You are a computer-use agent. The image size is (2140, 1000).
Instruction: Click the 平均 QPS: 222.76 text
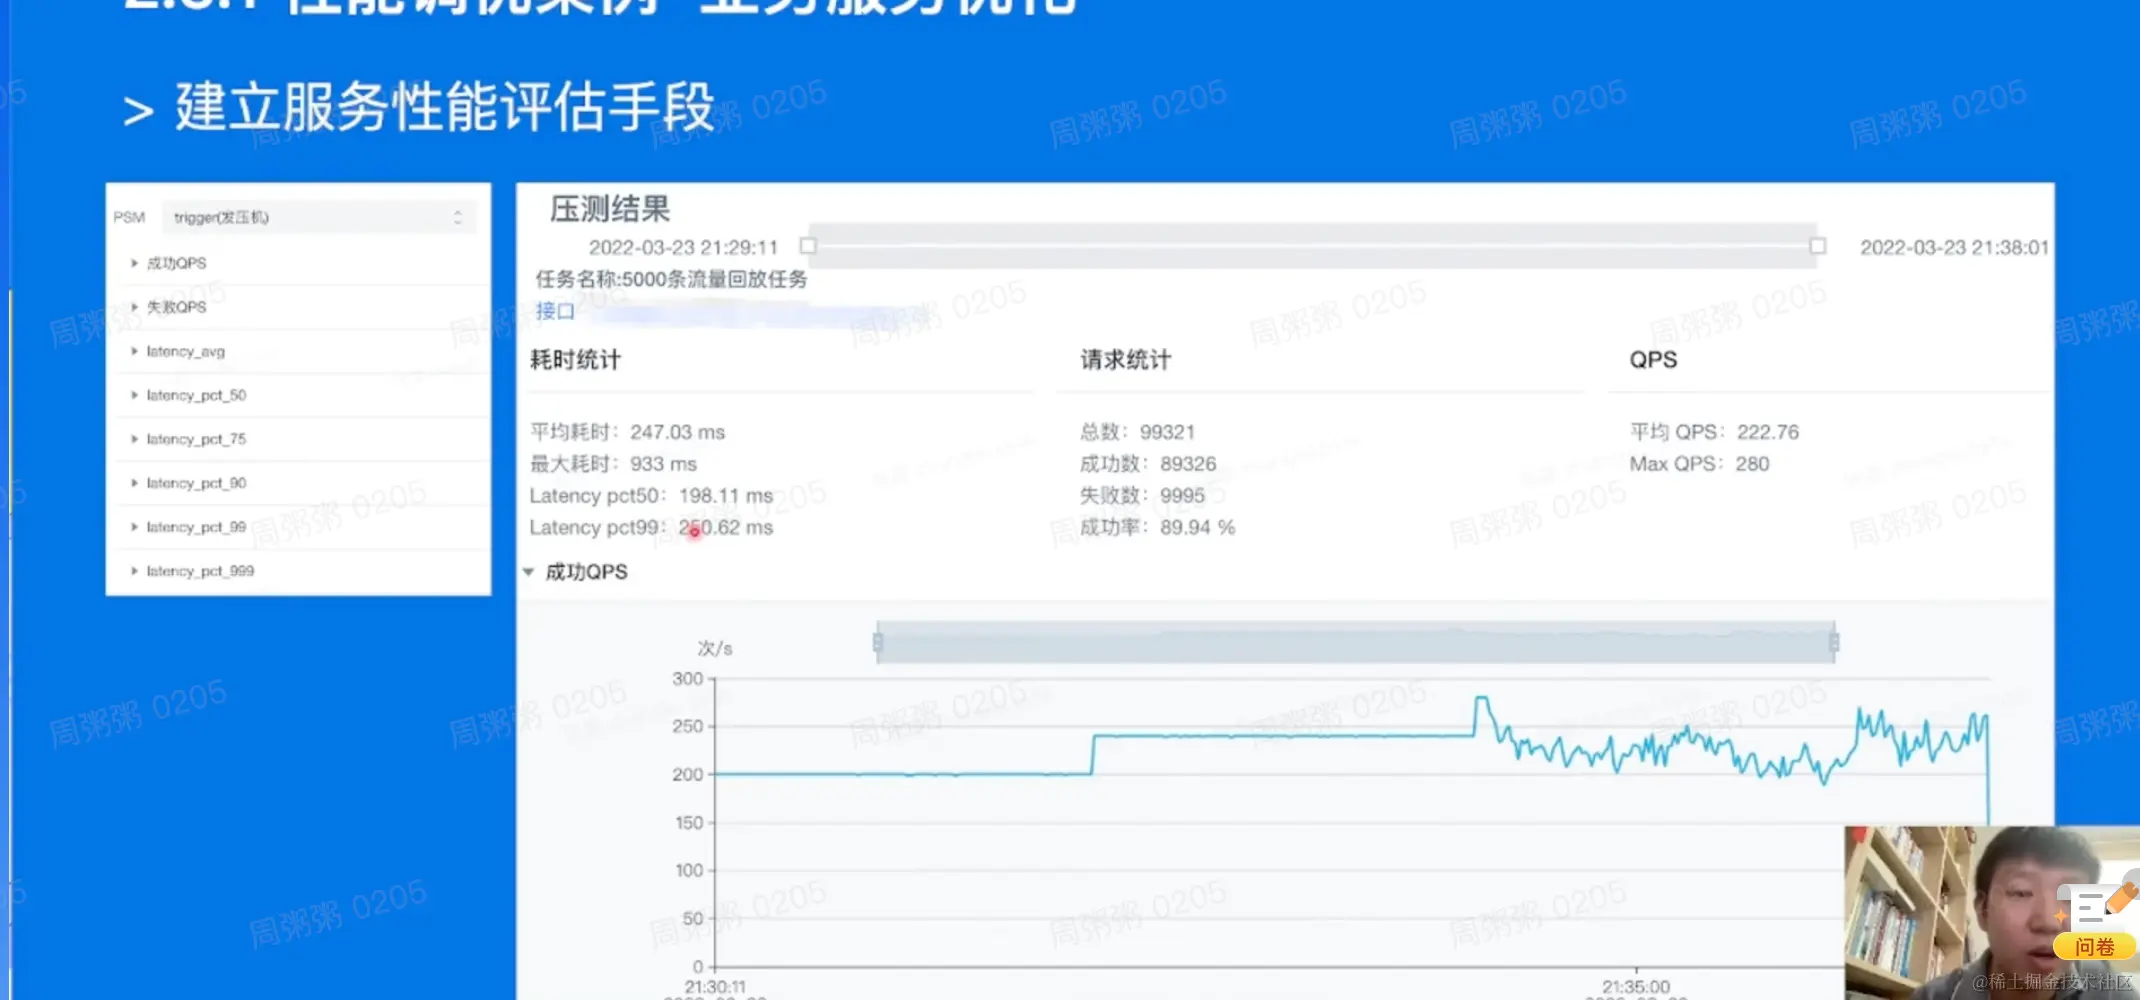pyautogui.click(x=1714, y=432)
